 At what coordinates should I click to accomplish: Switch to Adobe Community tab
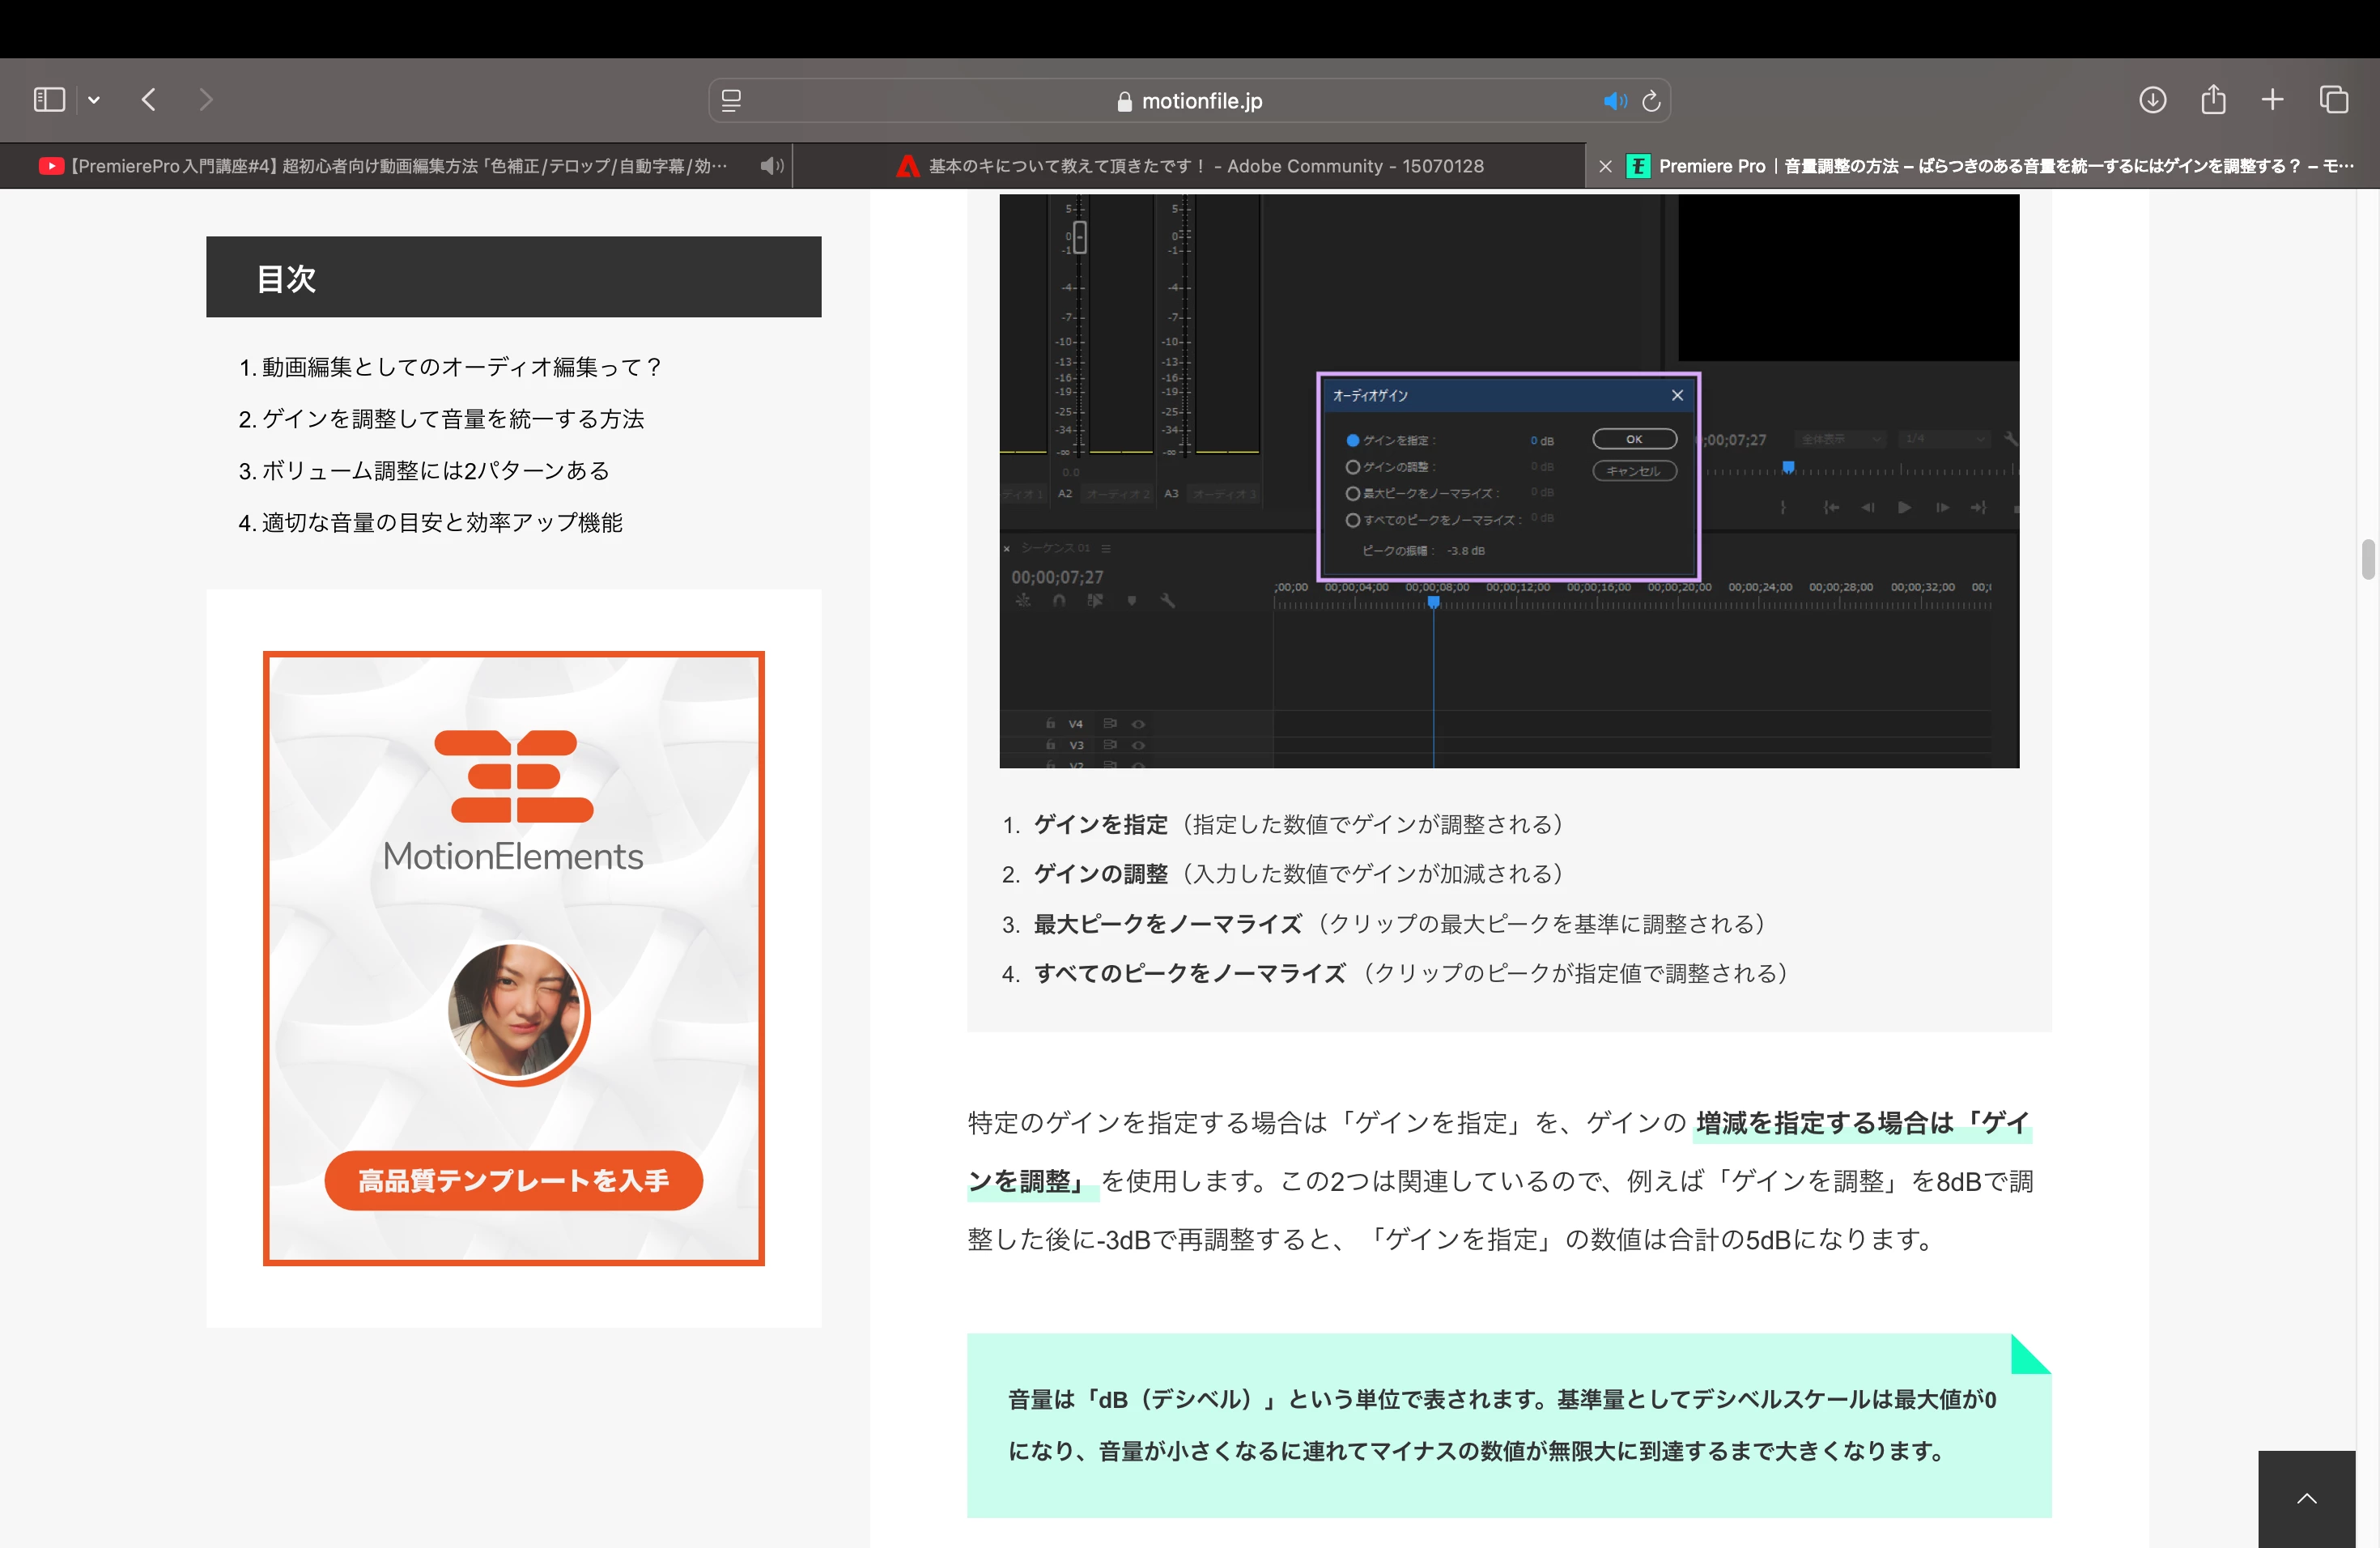click(1190, 166)
